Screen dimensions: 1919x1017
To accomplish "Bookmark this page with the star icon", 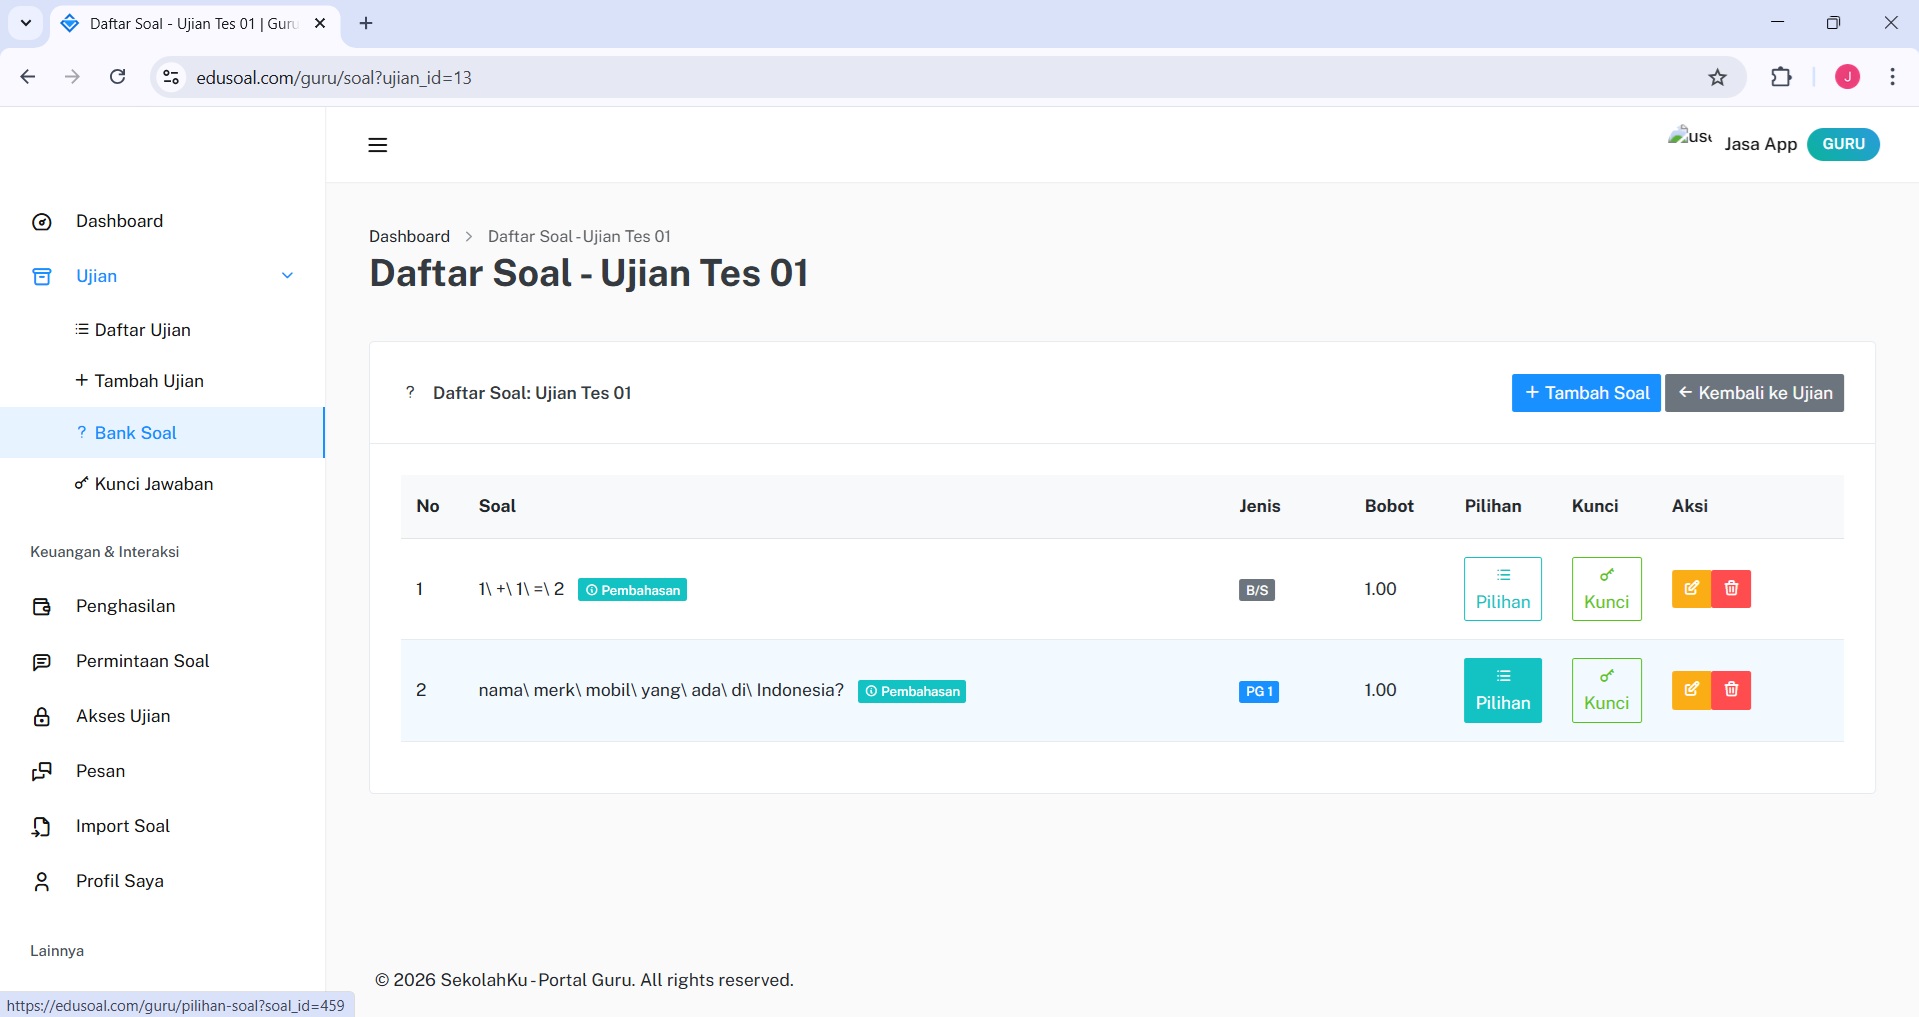I will (x=1717, y=78).
